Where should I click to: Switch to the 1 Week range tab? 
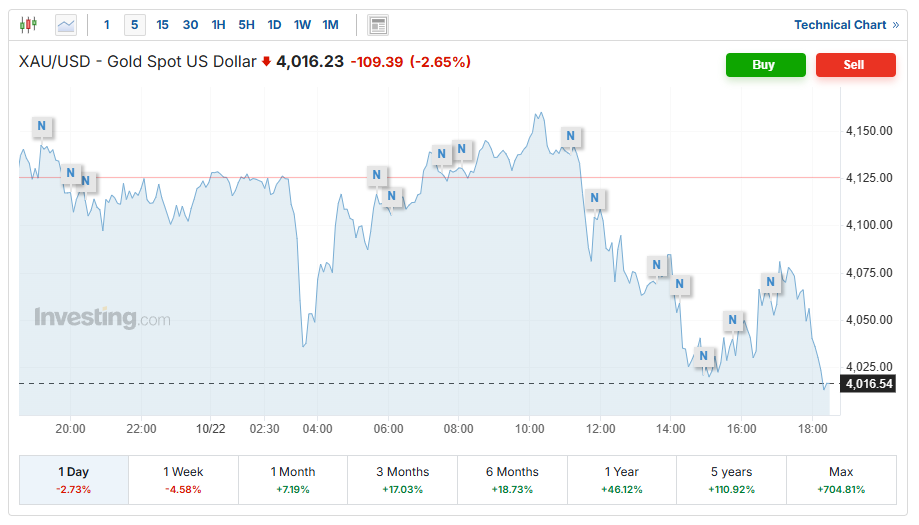183,480
